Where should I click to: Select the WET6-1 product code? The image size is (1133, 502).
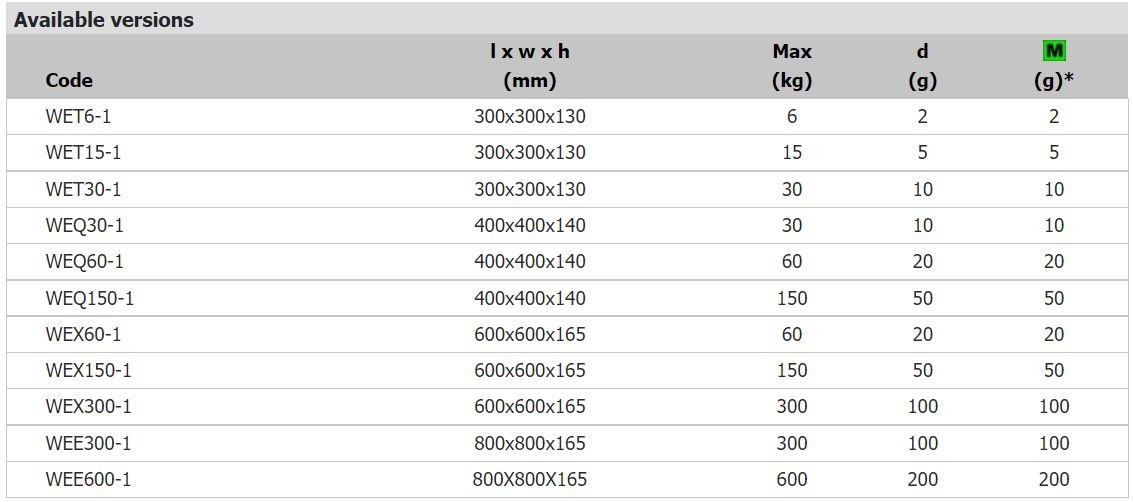[x=78, y=116]
